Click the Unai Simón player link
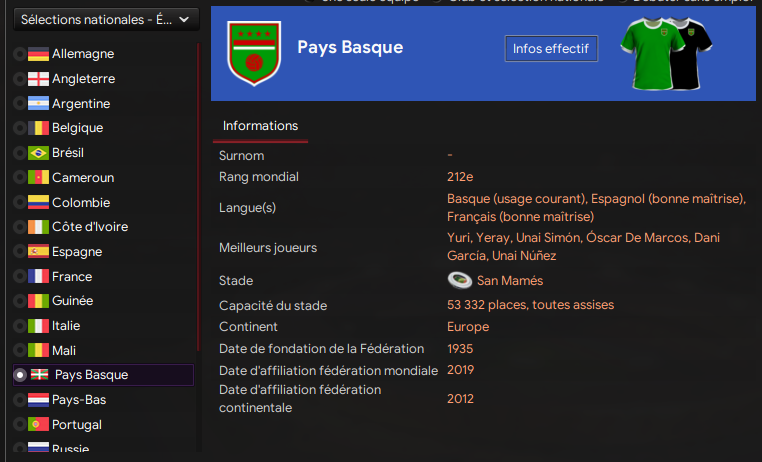762x462 pixels. click(547, 238)
